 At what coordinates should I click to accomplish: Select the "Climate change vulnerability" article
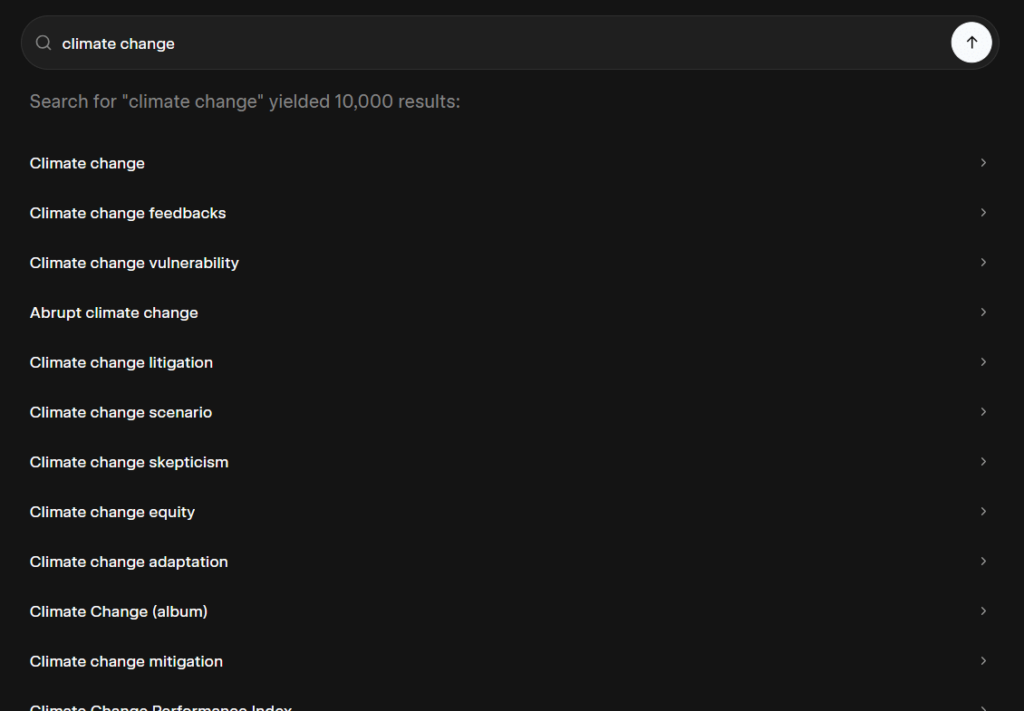(134, 263)
